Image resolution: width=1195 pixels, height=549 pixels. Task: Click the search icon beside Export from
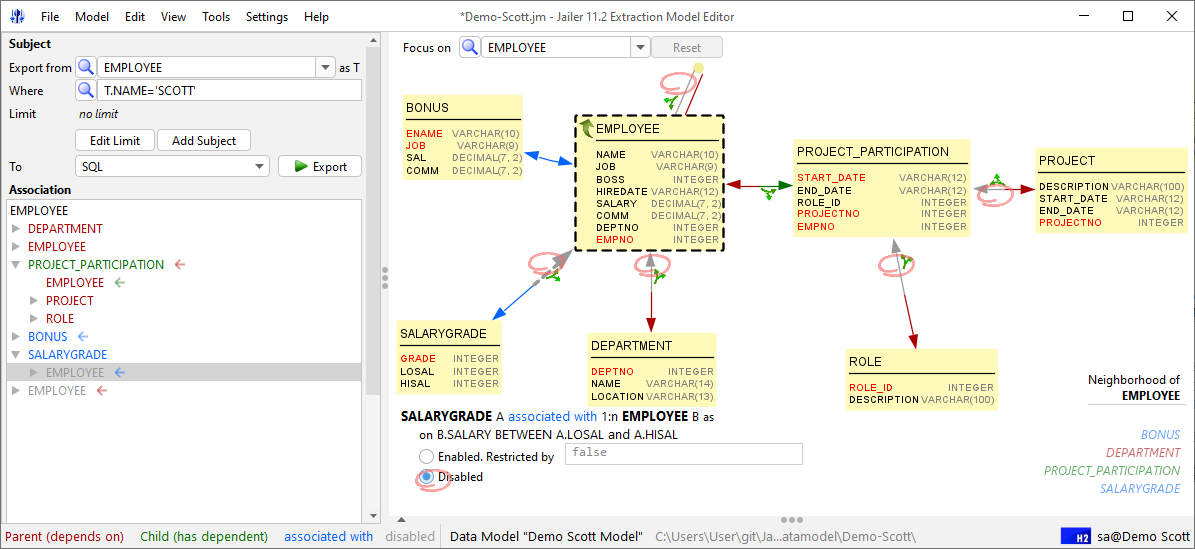click(x=85, y=67)
